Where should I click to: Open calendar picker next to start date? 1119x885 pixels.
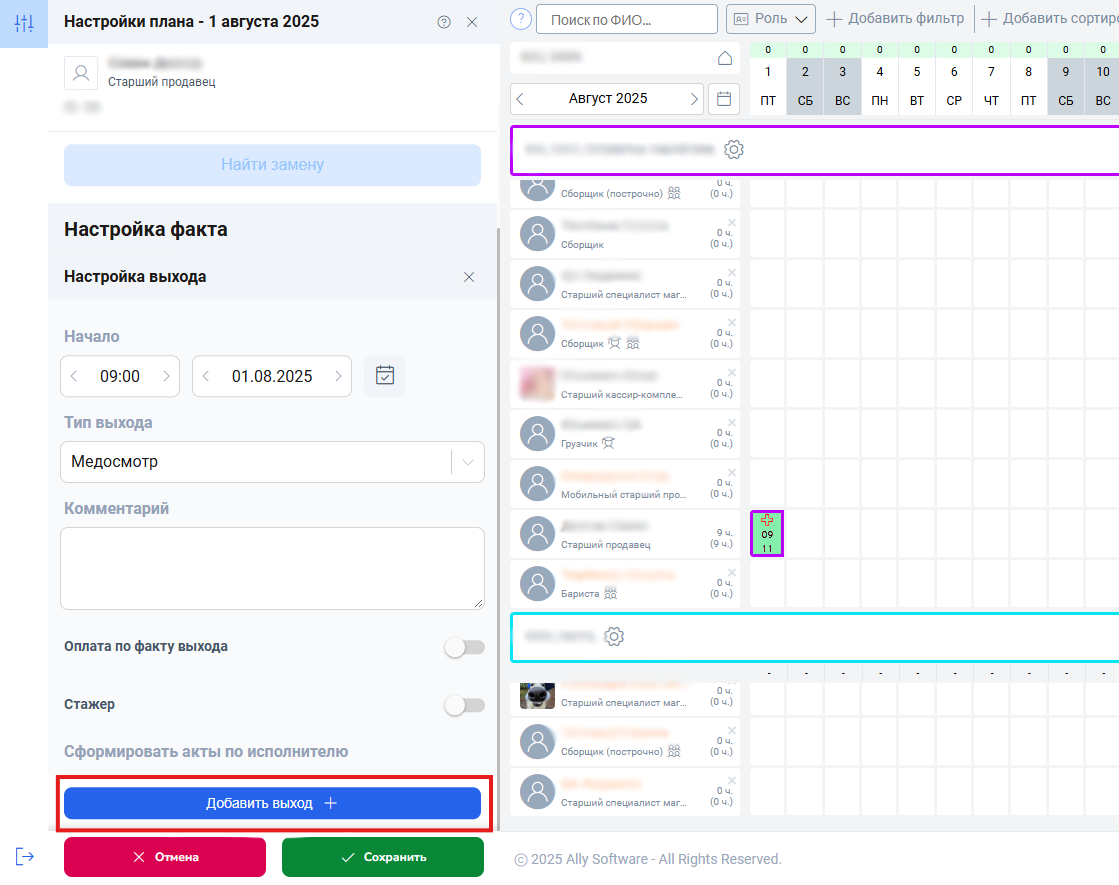pos(385,376)
